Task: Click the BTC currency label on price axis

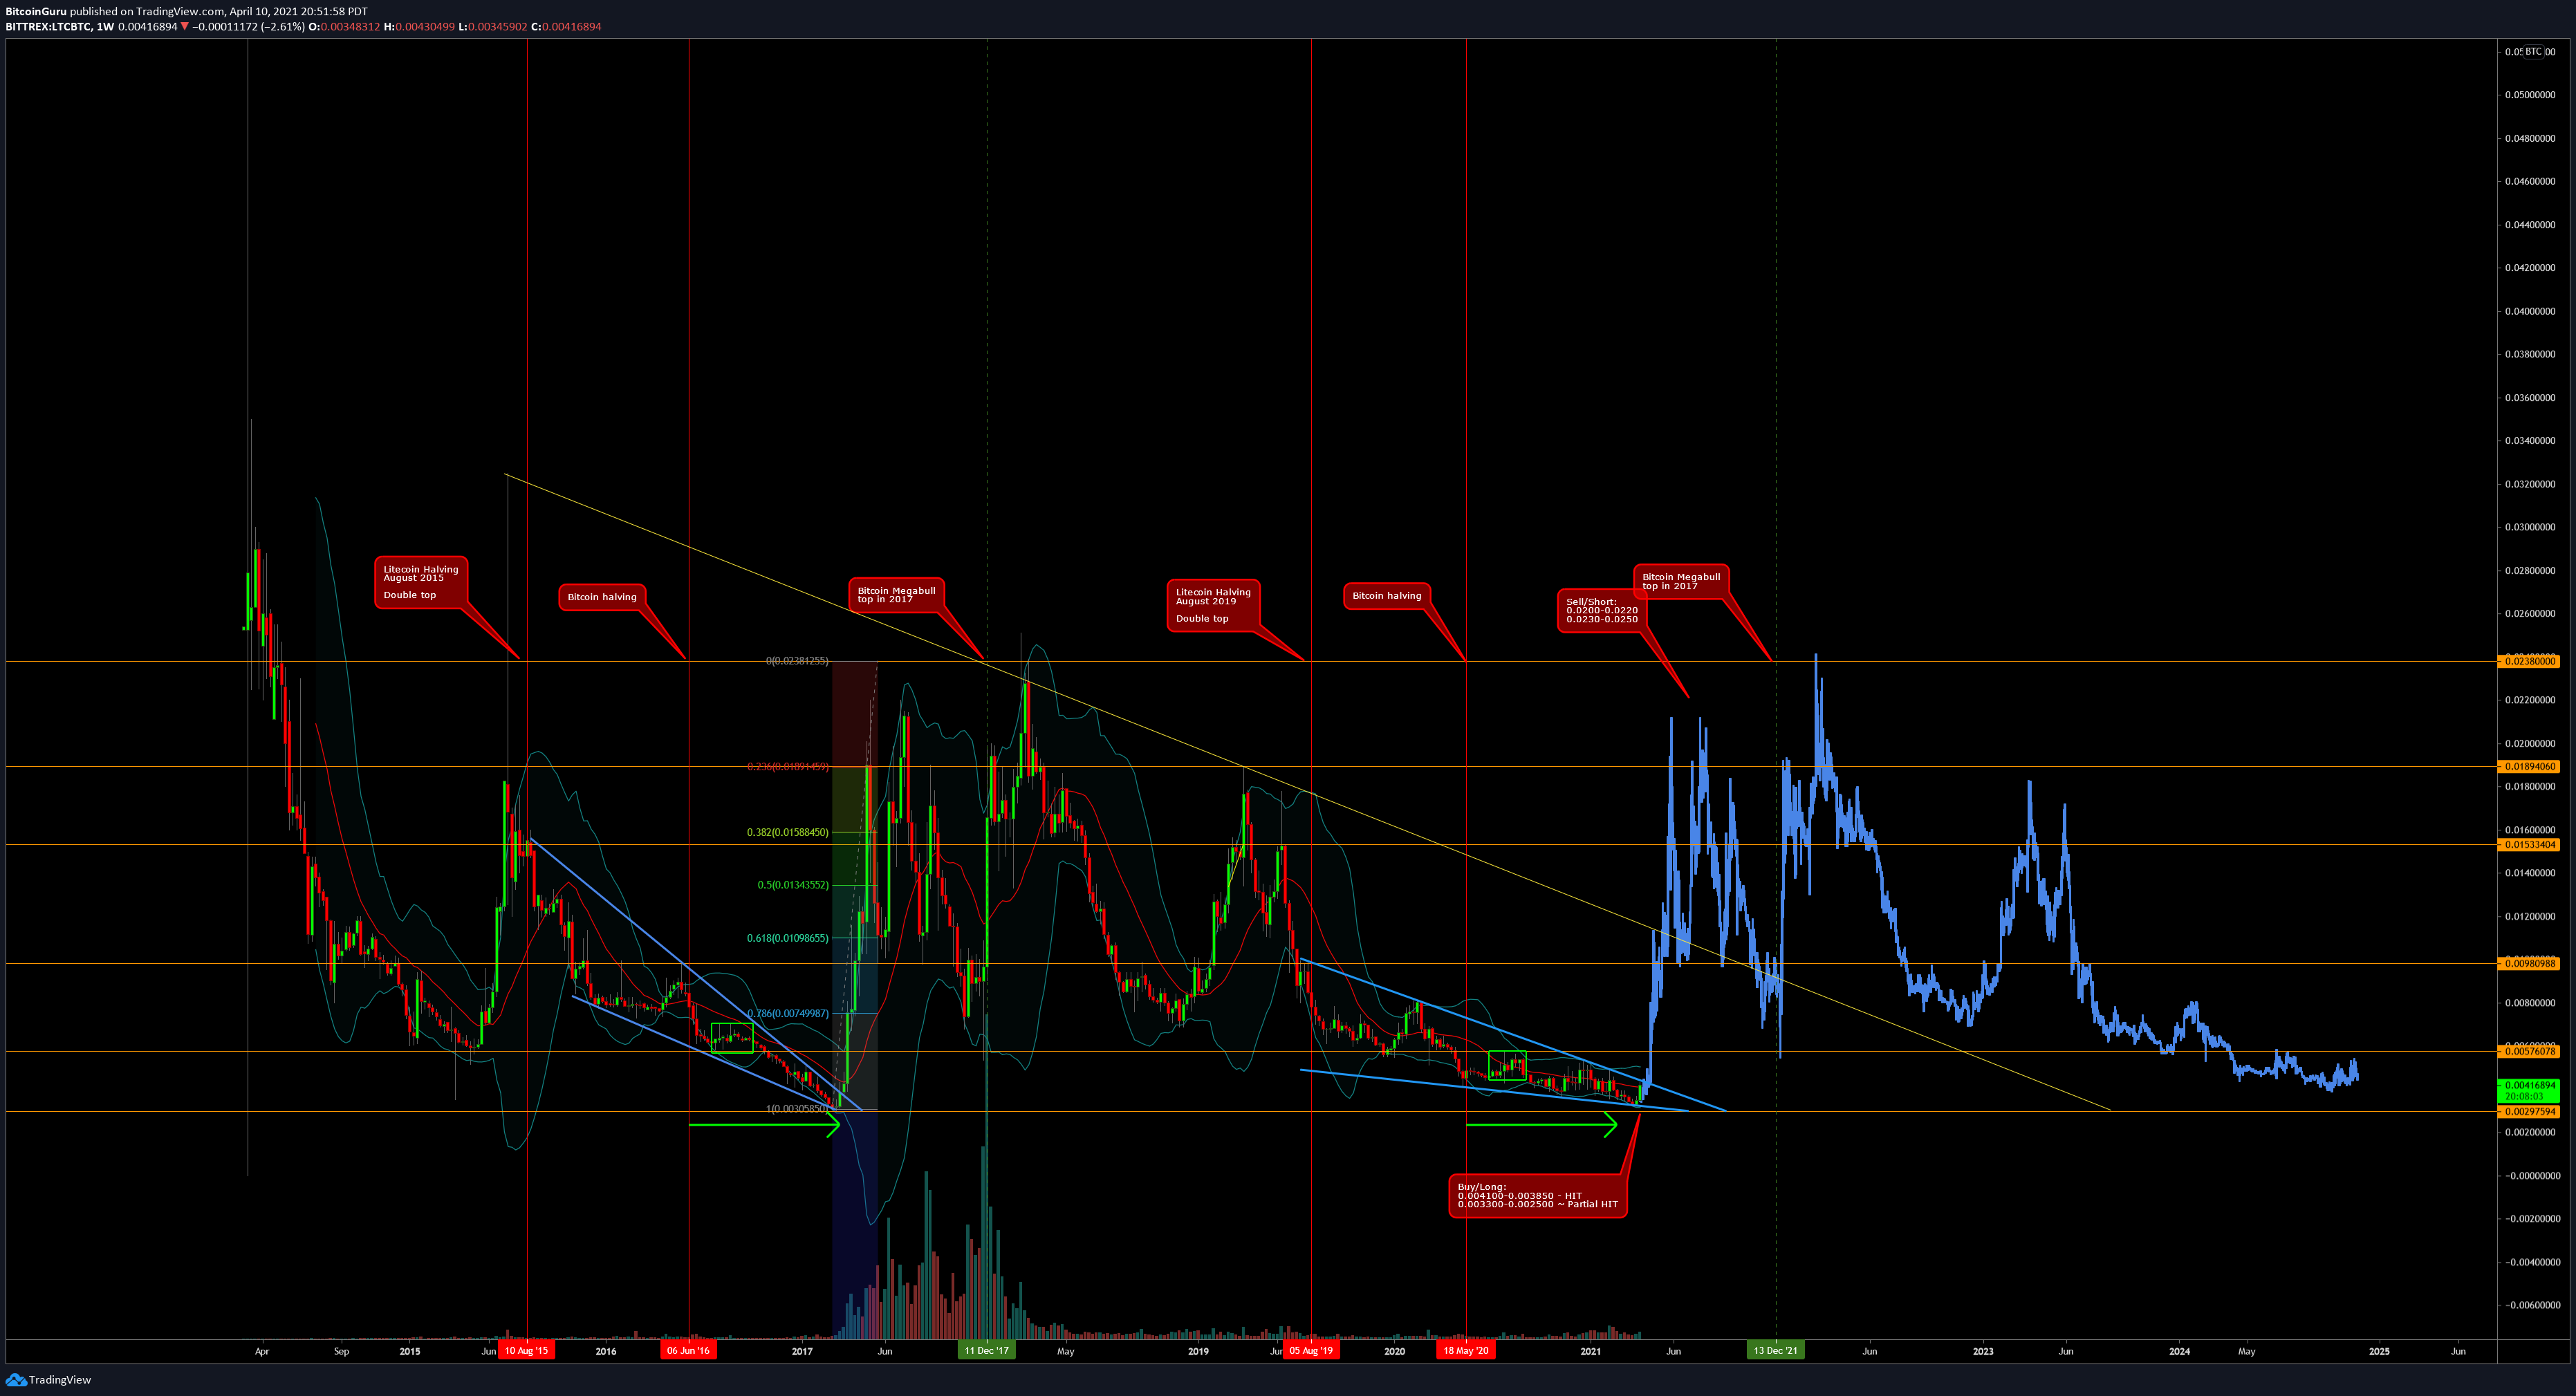Action: [x=2533, y=51]
